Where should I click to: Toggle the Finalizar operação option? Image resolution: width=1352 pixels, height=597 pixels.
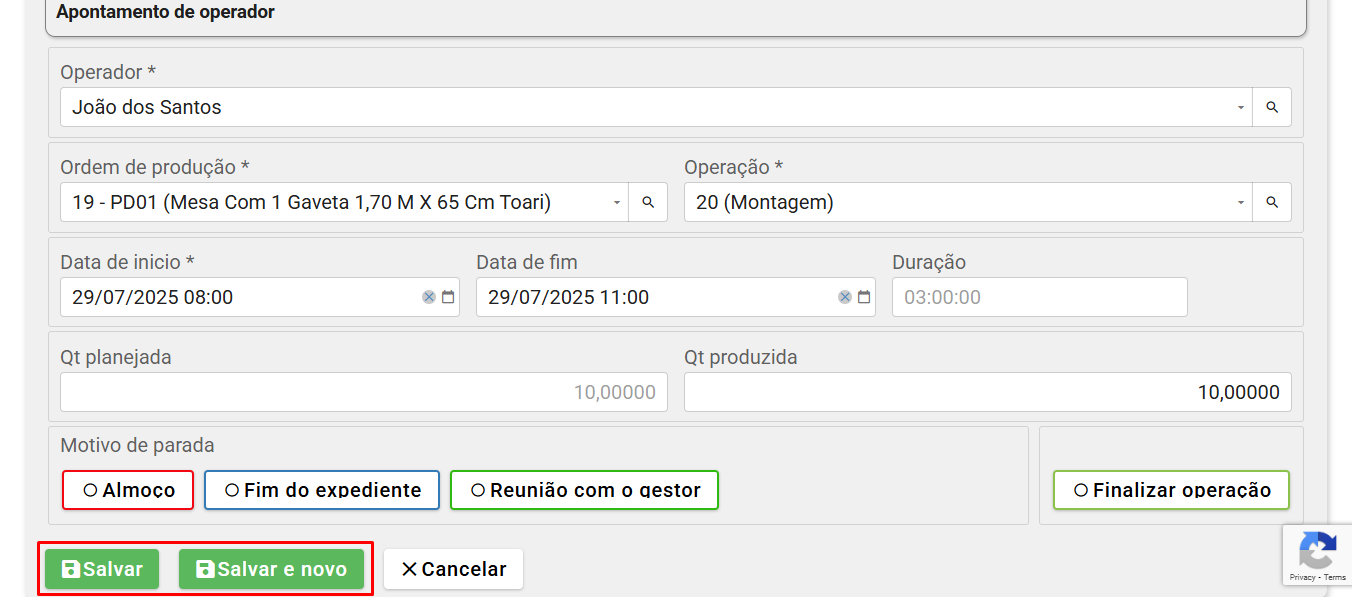pos(1171,490)
